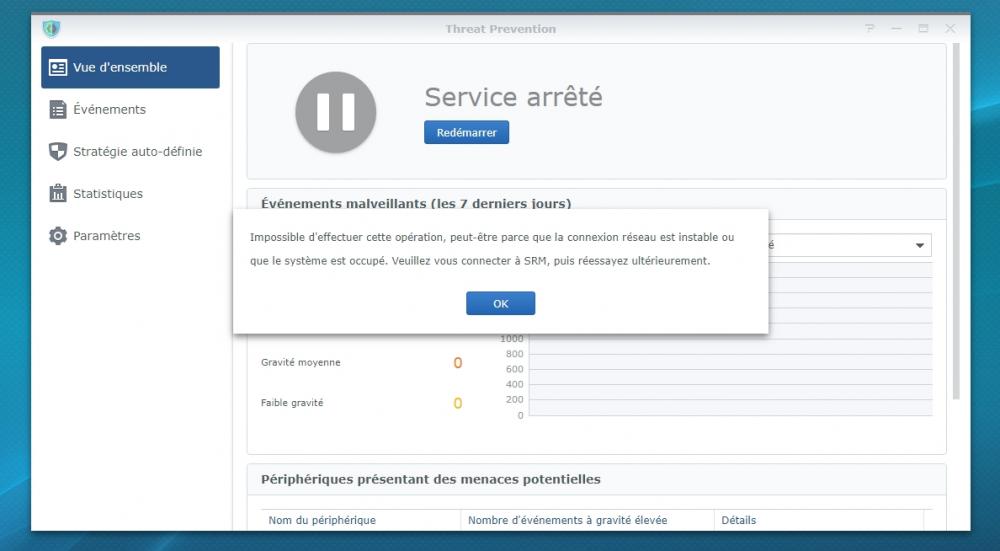Image resolution: width=1000 pixels, height=551 pixels.
Task: Click the Événements list icon
Action: coord(58,110)
